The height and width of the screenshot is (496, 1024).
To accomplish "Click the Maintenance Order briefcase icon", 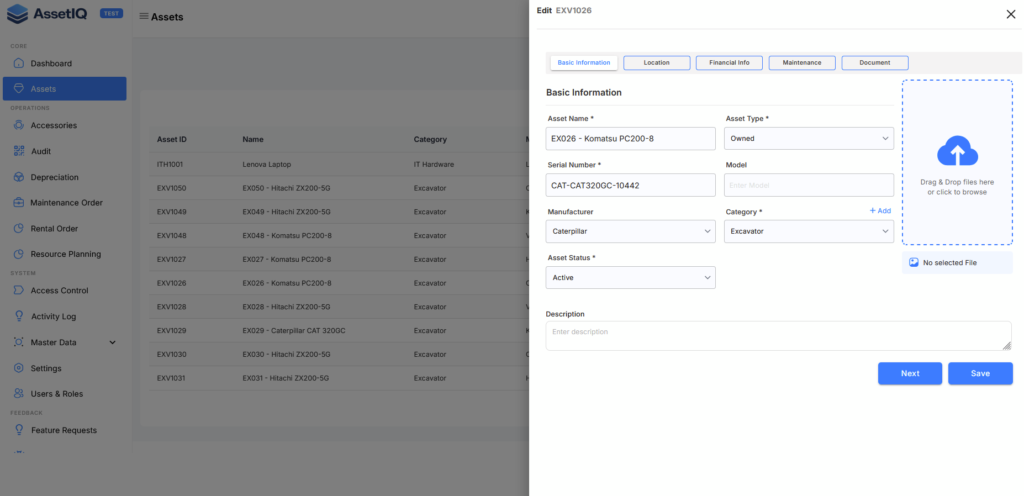I will point(19,202).
